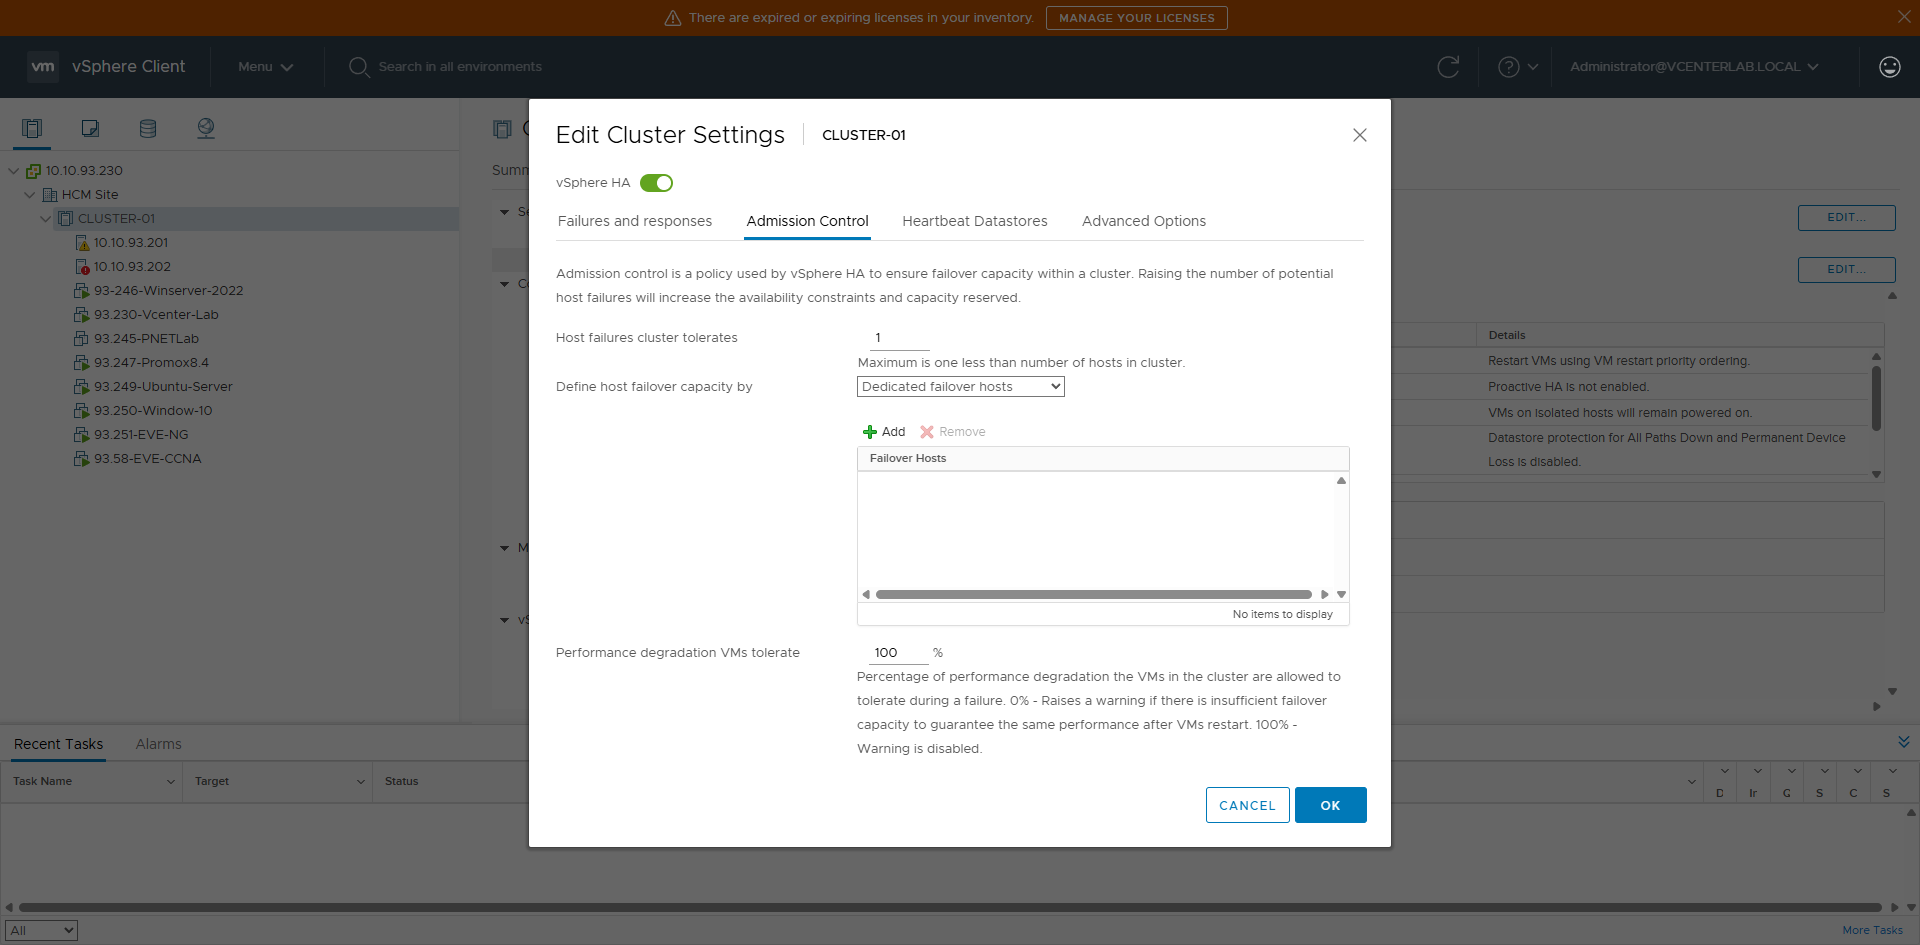Open the help question mark icon
The width and height of the screenshot is (1920, 945).
(x=1508, y=67)
